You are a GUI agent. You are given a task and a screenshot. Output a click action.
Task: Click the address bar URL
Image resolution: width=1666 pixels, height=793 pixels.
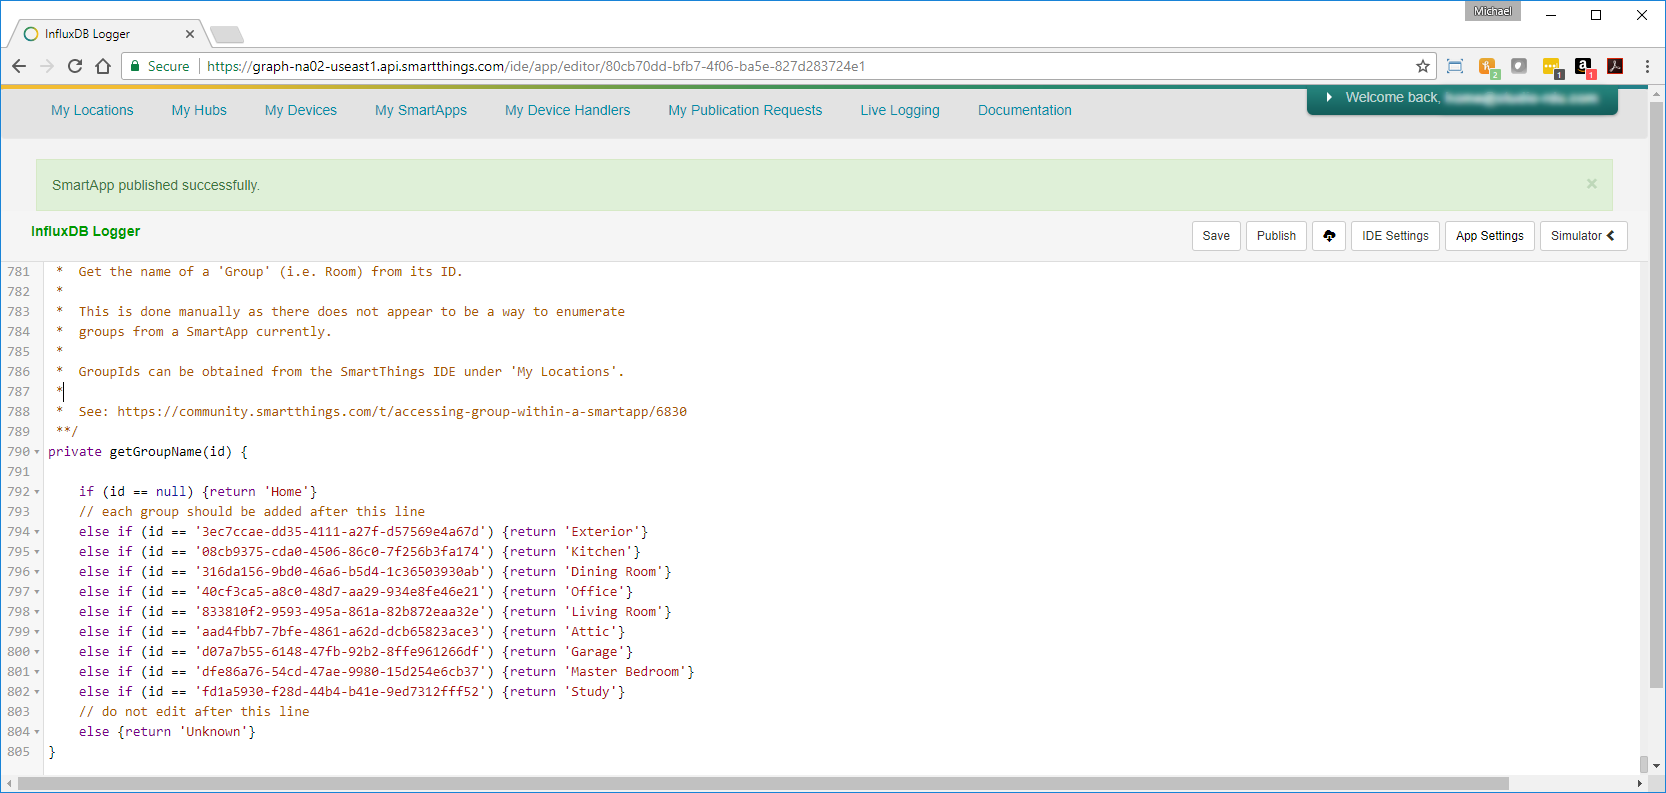click(x=536, y=66)
